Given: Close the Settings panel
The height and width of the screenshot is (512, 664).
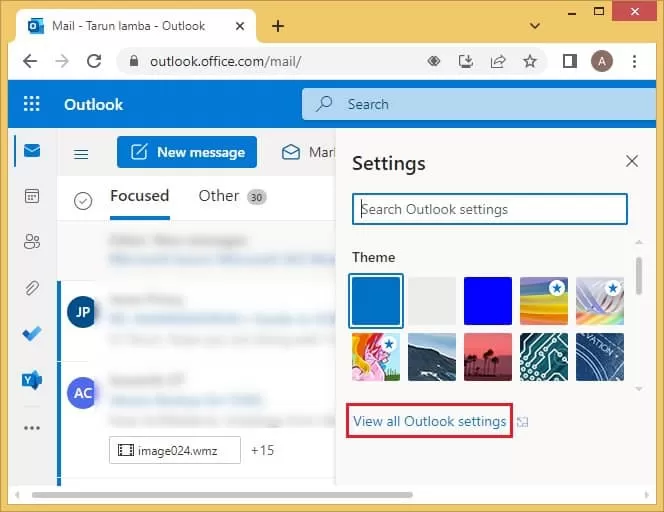Looking at the screenshot, I should [x=632, y=161].
